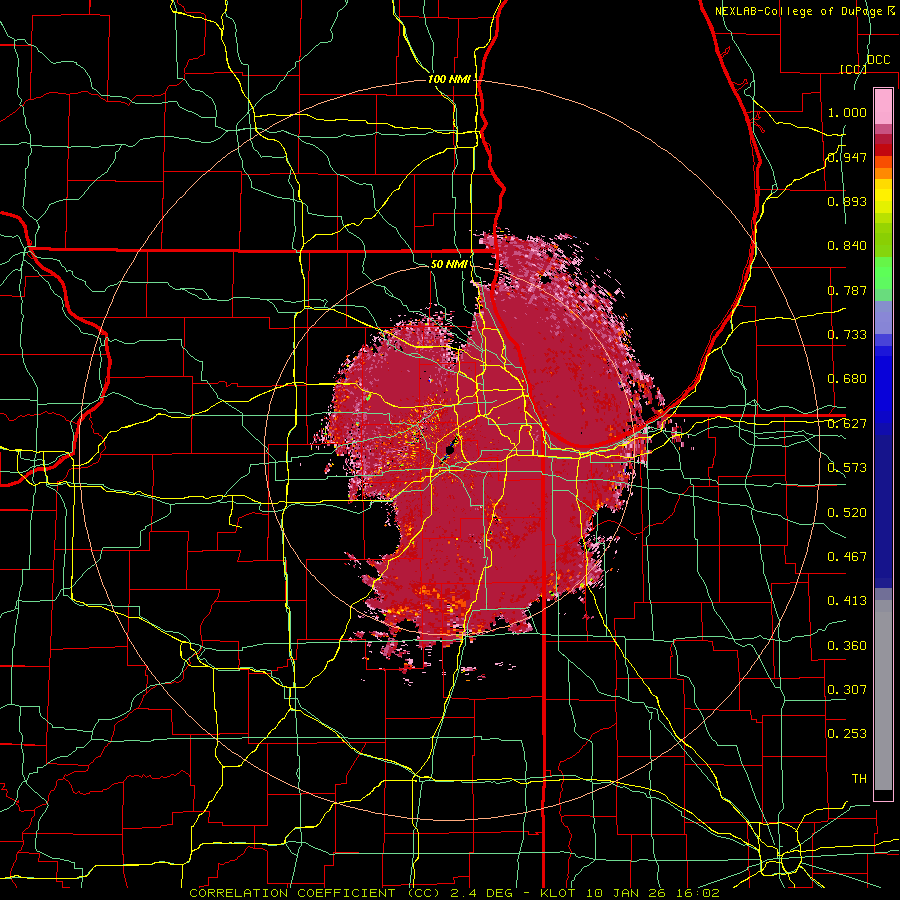
Task: Click the 0.733 scale value
Action: [x=847, y=335]
